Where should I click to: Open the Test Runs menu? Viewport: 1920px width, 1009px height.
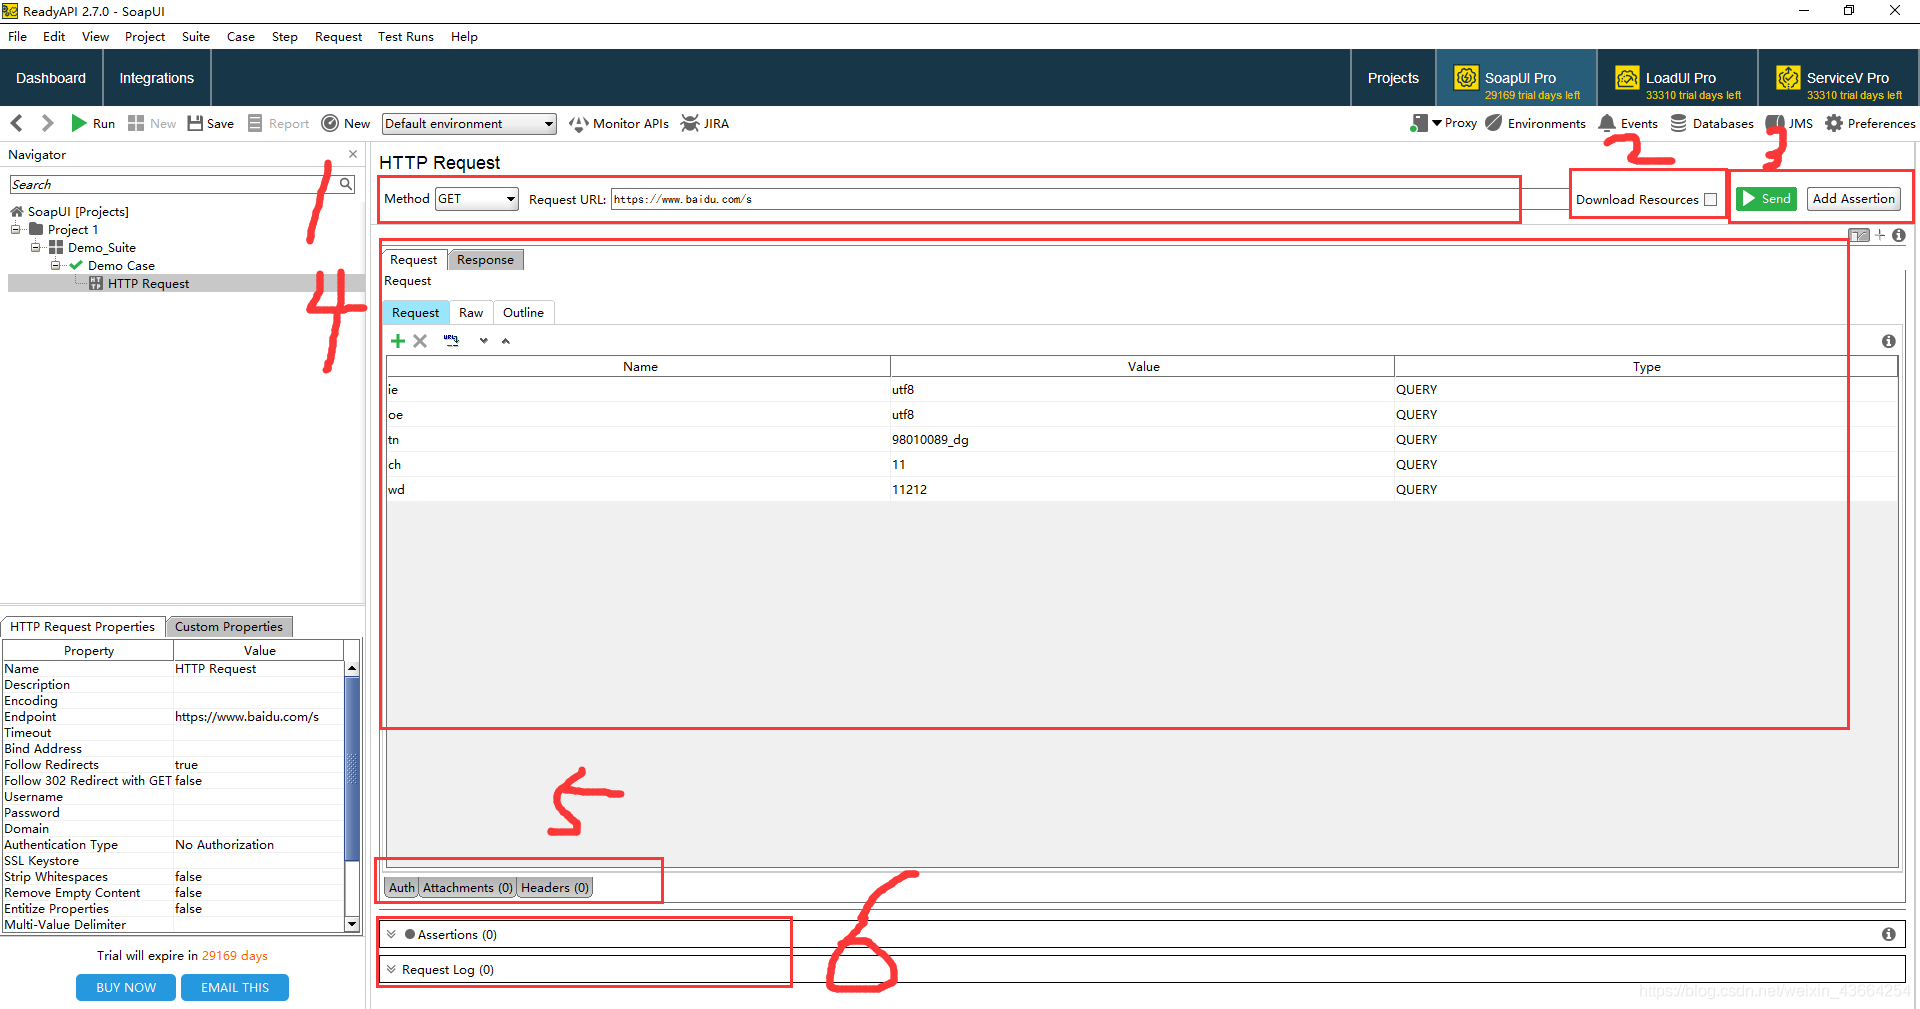405,36
